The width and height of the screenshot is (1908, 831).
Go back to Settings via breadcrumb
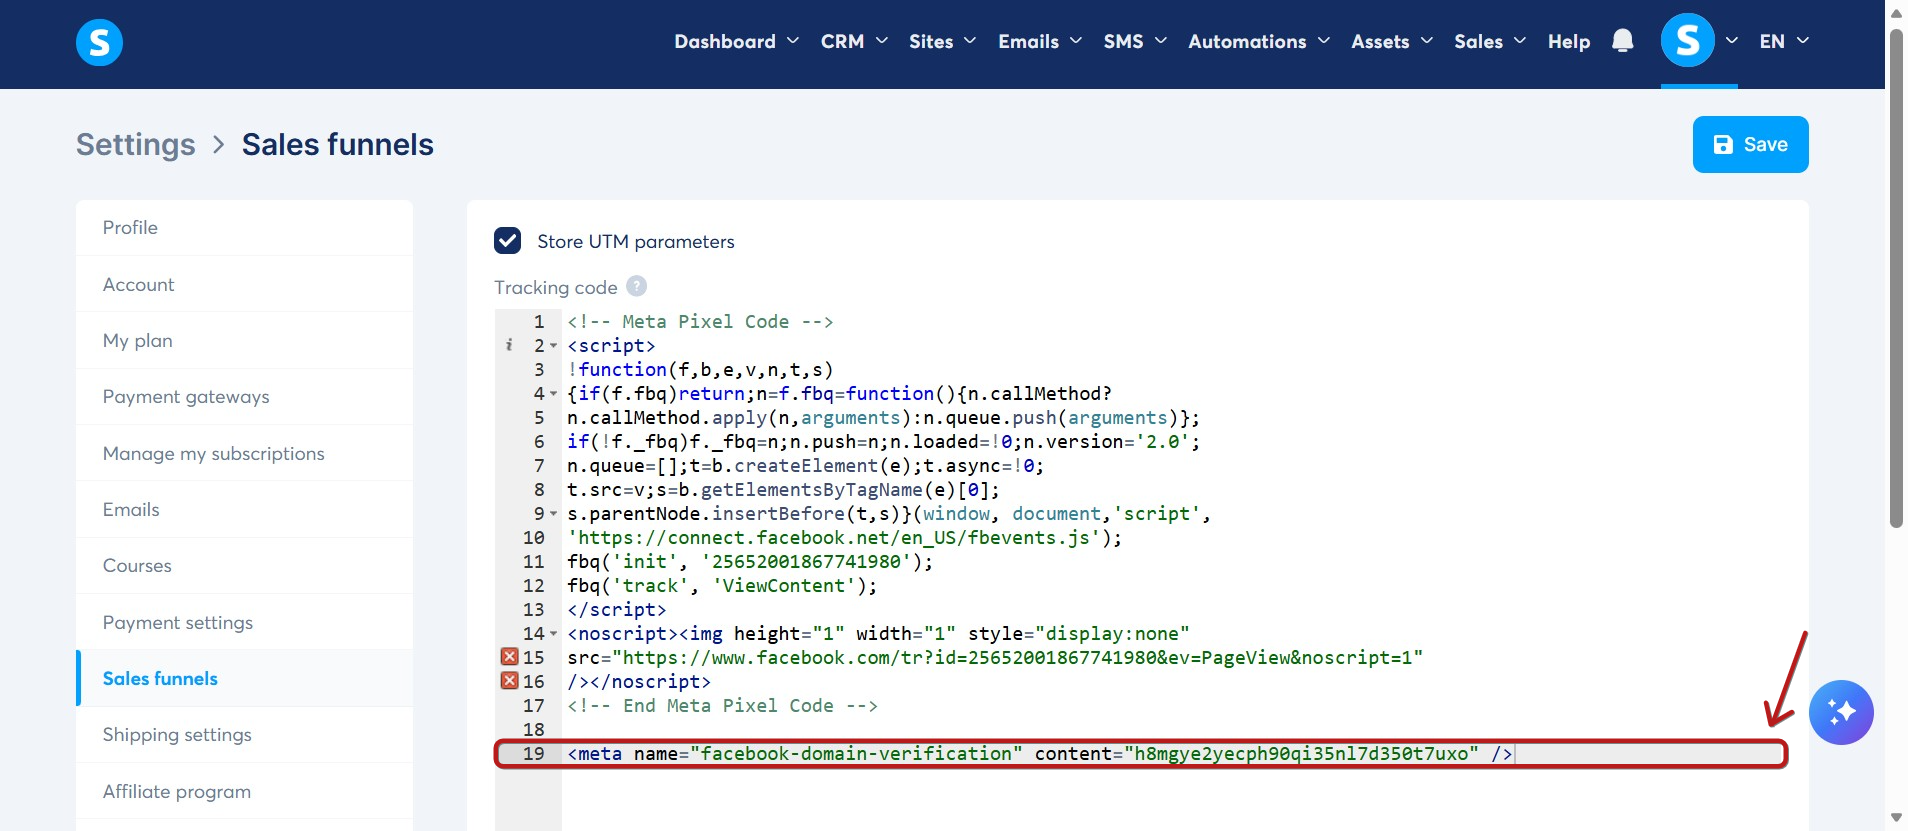click(136, 145)
